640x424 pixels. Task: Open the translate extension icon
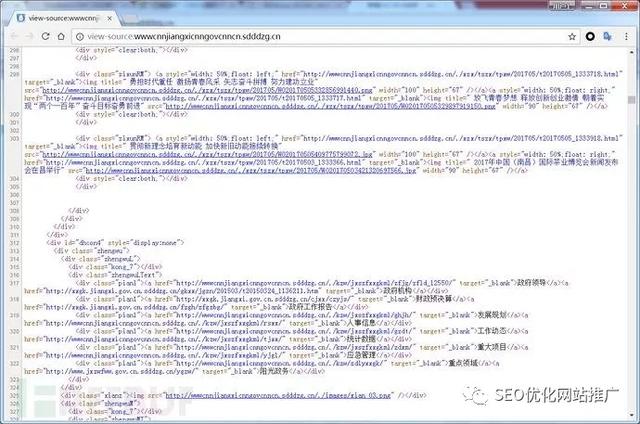[607, 36]
